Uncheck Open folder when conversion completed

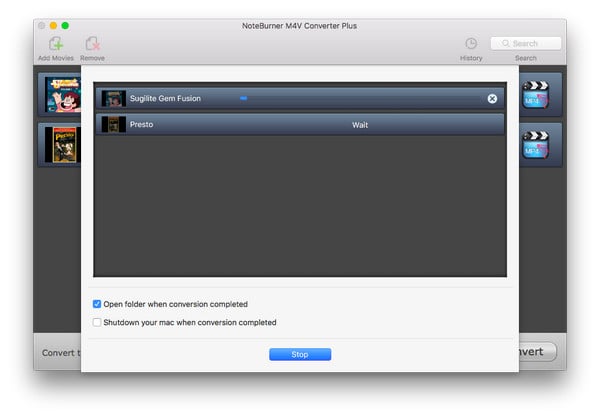97,304
